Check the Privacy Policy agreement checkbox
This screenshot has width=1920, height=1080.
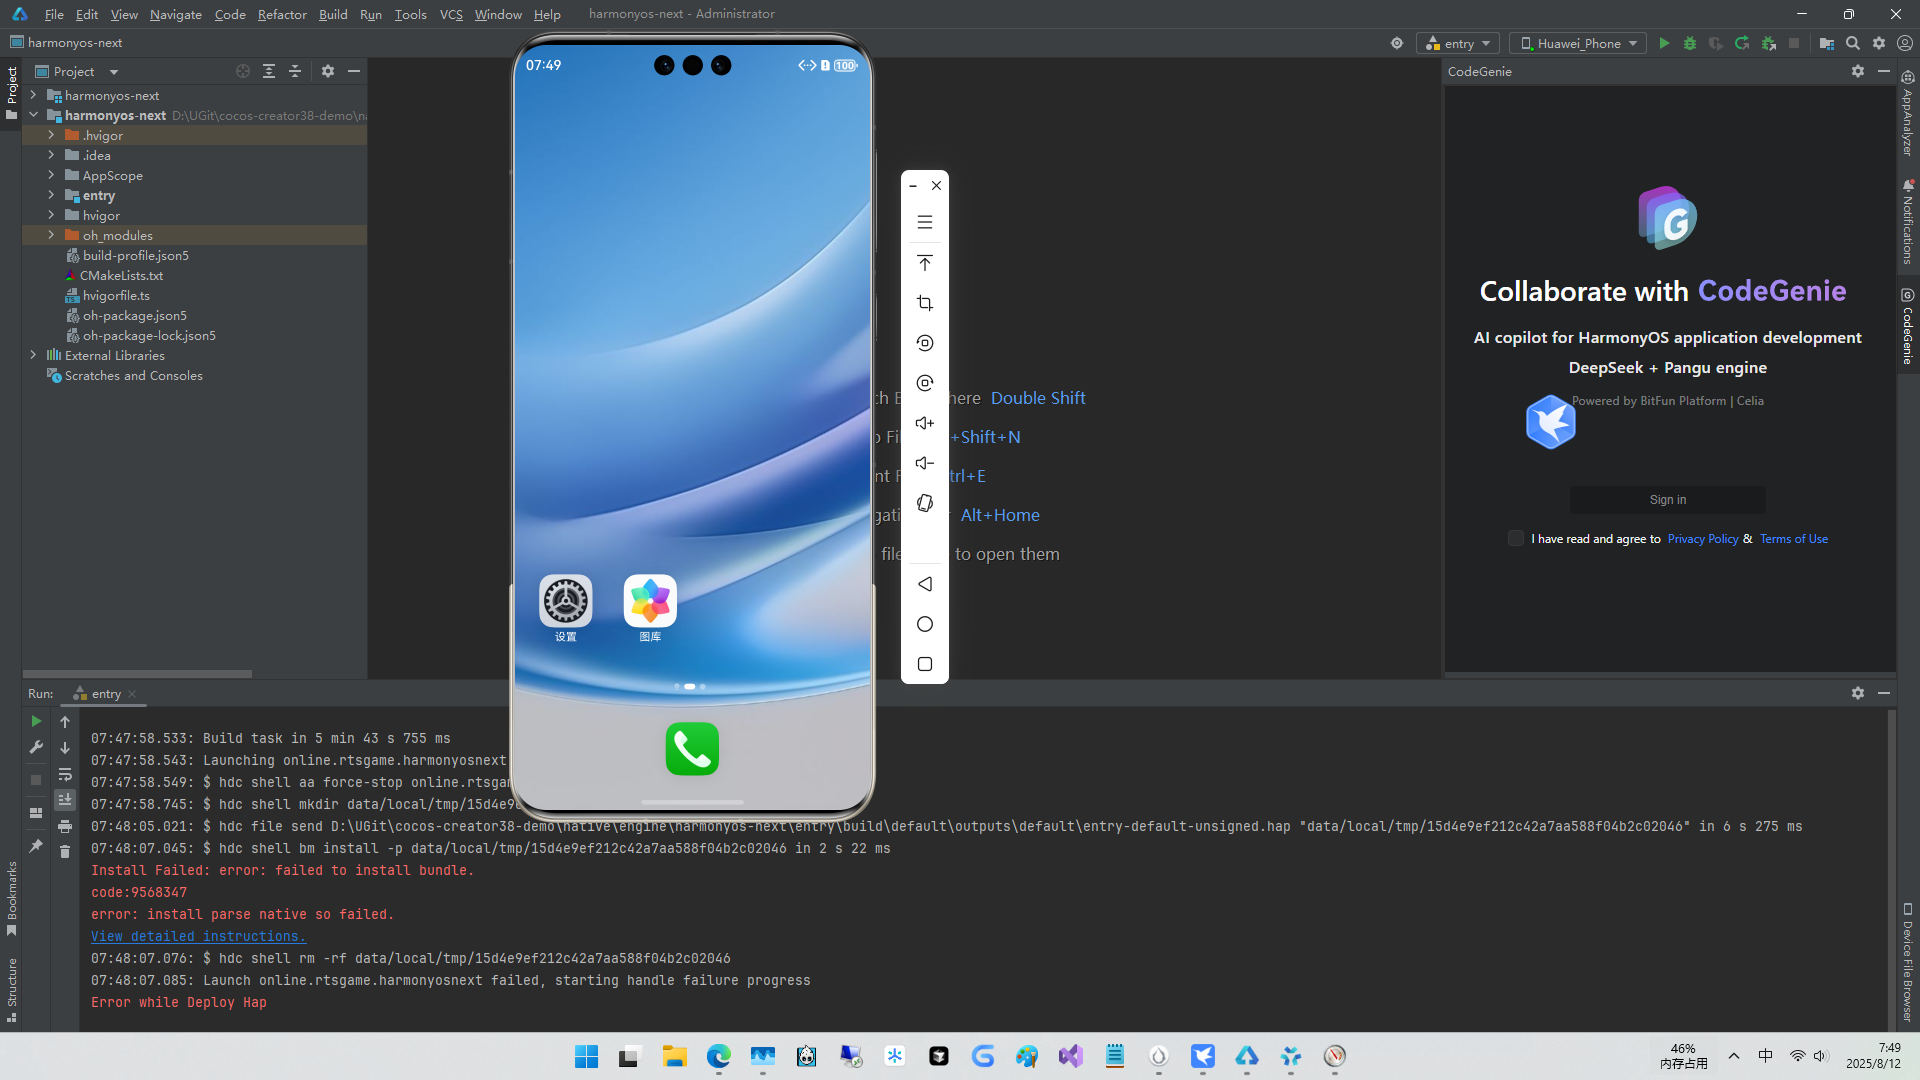point(1516,539)
